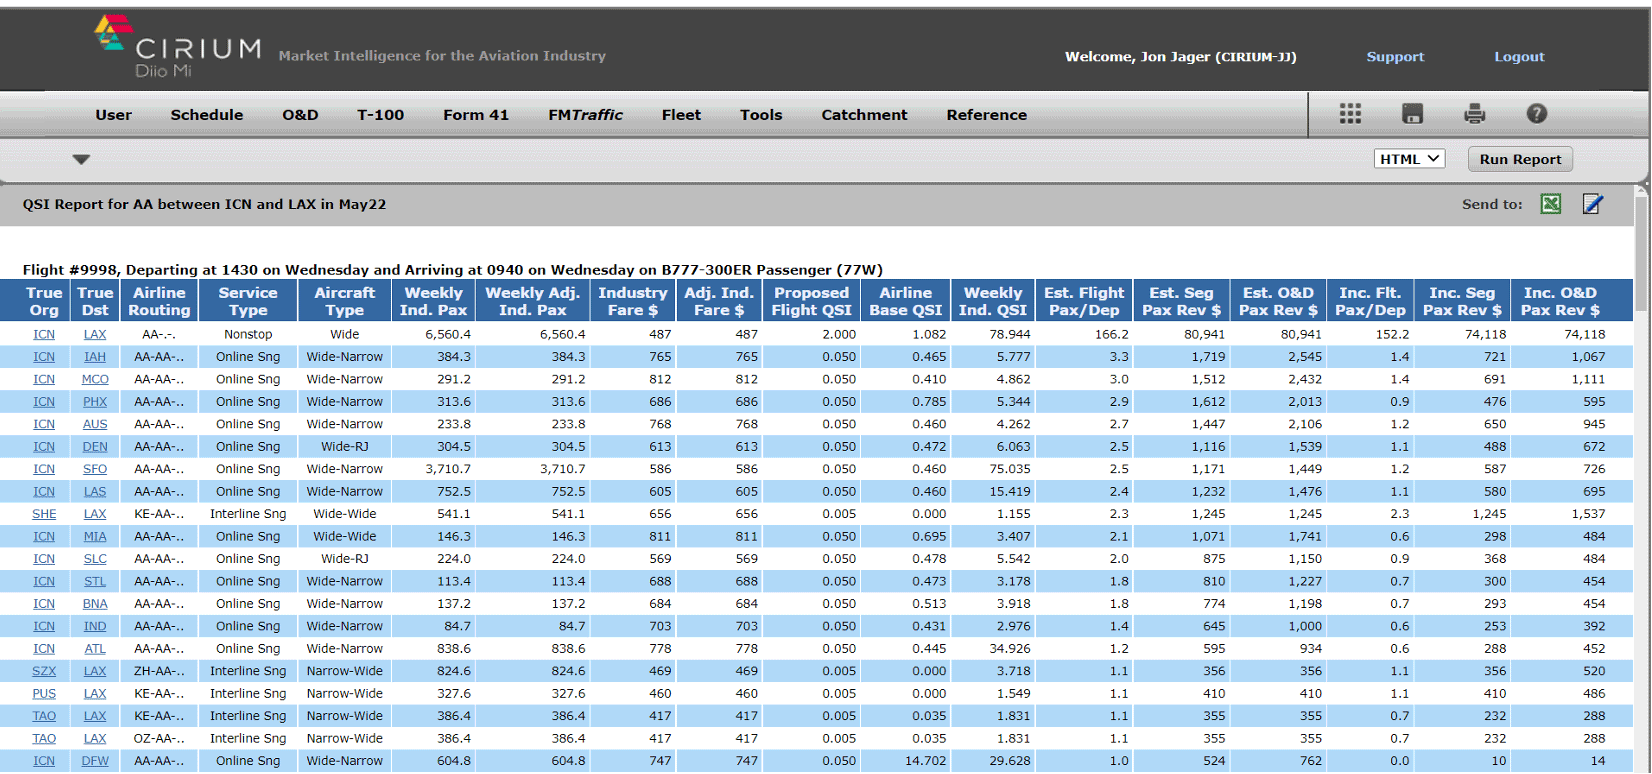Screen dimensions: 1652x774
Task: Click the Nonstop service type cell
Action: point(248,334)
